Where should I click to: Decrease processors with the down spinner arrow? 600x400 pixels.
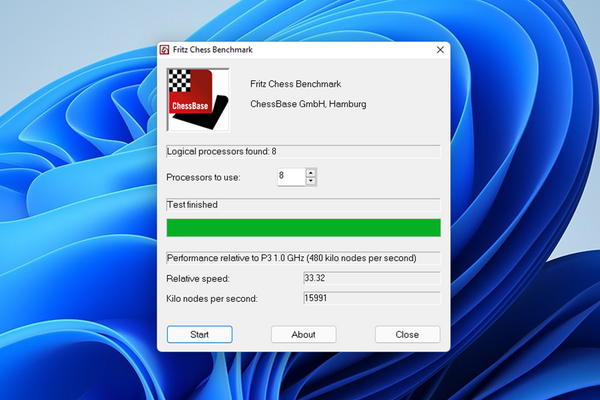(x=311, y=181)
